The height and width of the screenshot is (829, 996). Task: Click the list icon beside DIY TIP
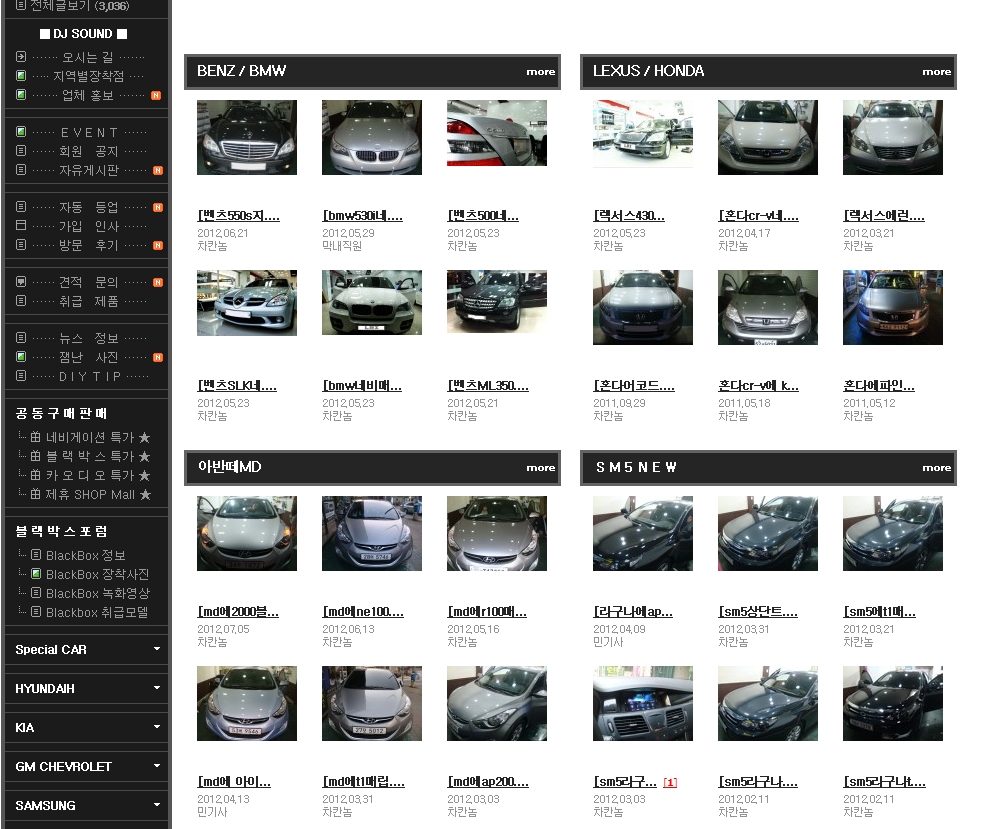(21, 376)
